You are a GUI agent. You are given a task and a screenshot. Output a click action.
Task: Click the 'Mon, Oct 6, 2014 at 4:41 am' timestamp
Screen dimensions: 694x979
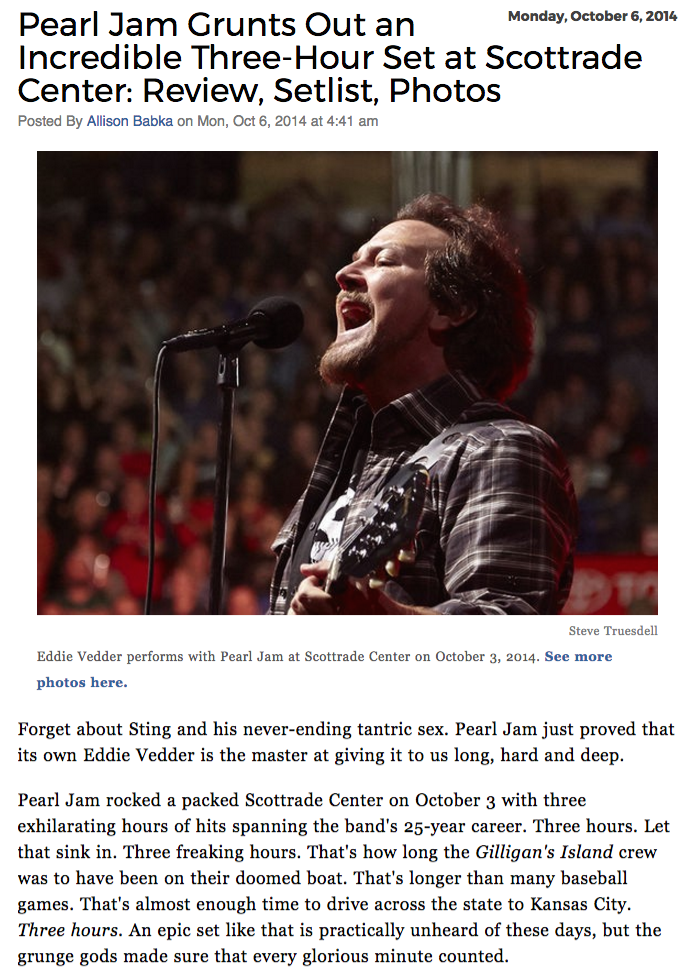288,121
